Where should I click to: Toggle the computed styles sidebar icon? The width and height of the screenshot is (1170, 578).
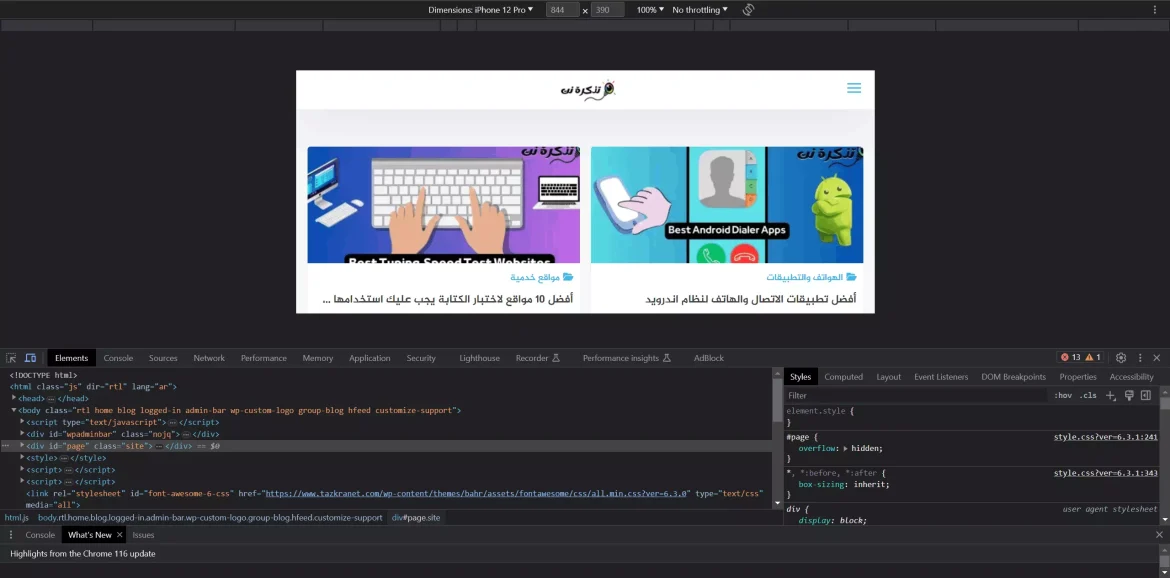1146,395
